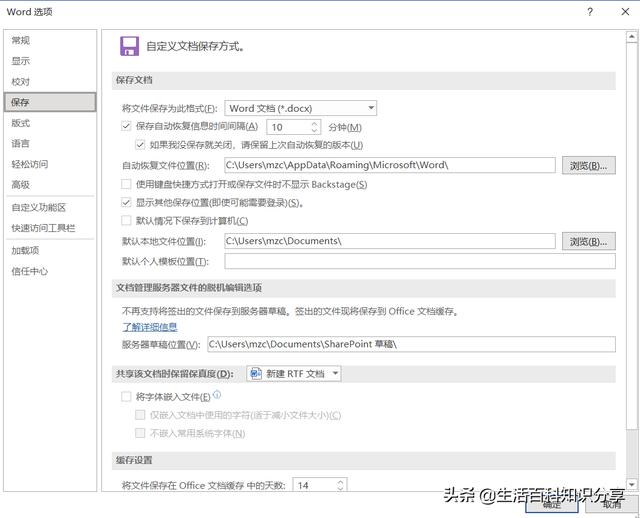Click the info icon beside 将字体嵌入文件
The width and height of the screenshot is (640, 518).
click(217, 394)
